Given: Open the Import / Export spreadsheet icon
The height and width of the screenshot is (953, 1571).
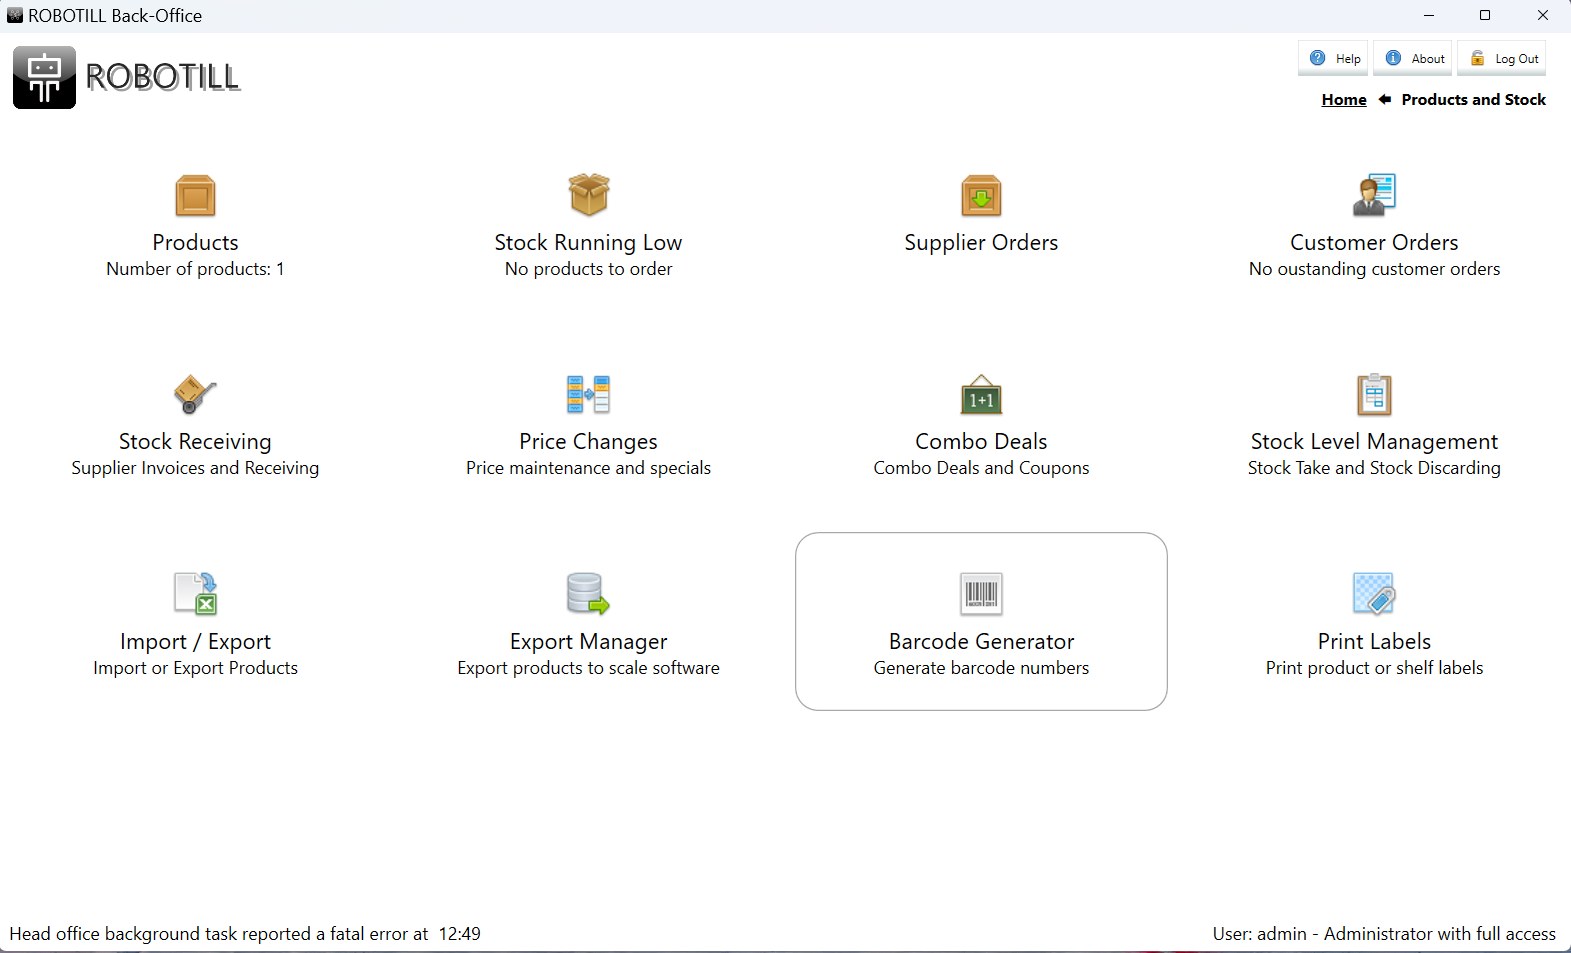Looking at the screenshot, I should (x=195, y=594).
